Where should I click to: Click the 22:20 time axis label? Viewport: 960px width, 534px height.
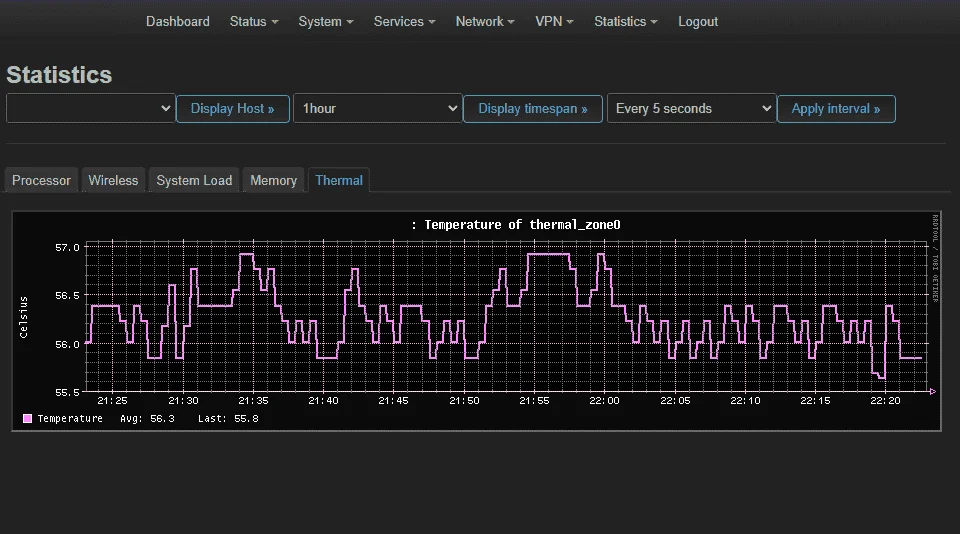pos(885,400)
